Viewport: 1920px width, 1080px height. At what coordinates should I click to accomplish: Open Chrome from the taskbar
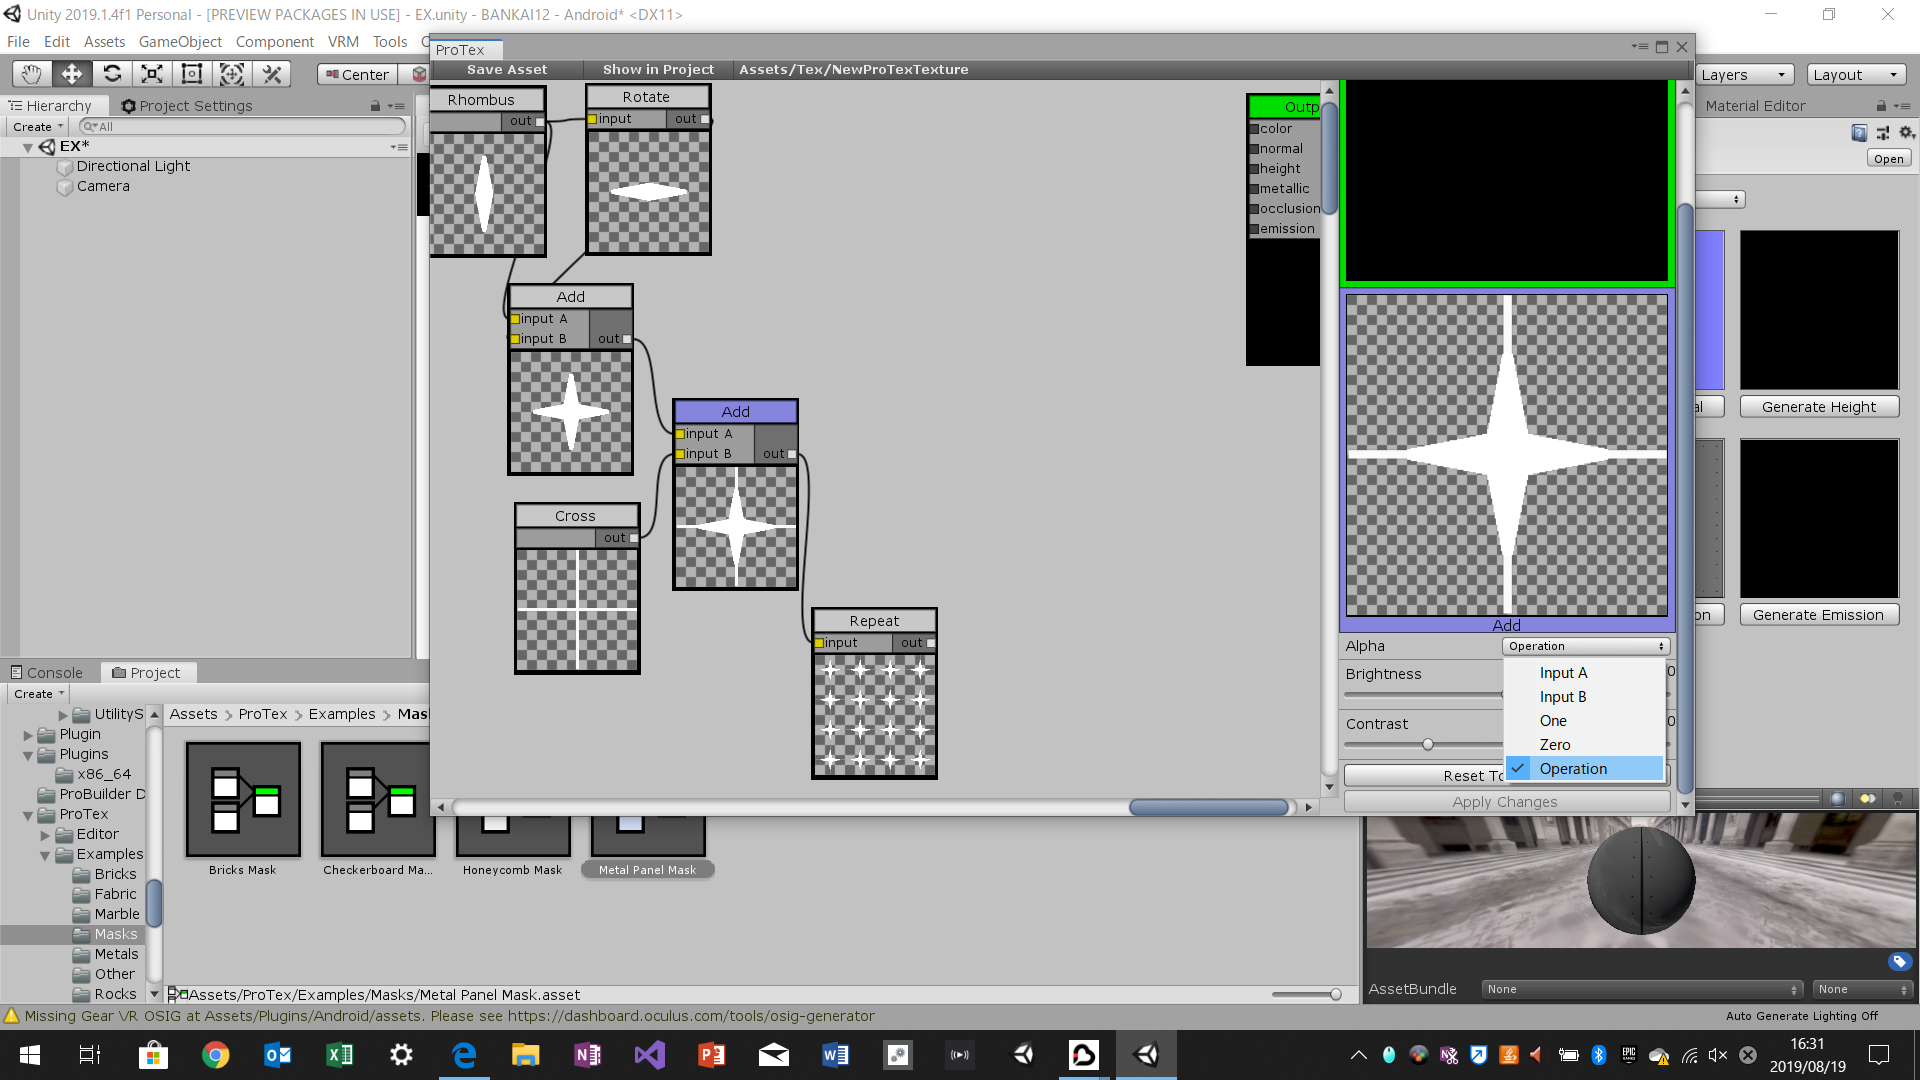click(x=215, y=1055)
